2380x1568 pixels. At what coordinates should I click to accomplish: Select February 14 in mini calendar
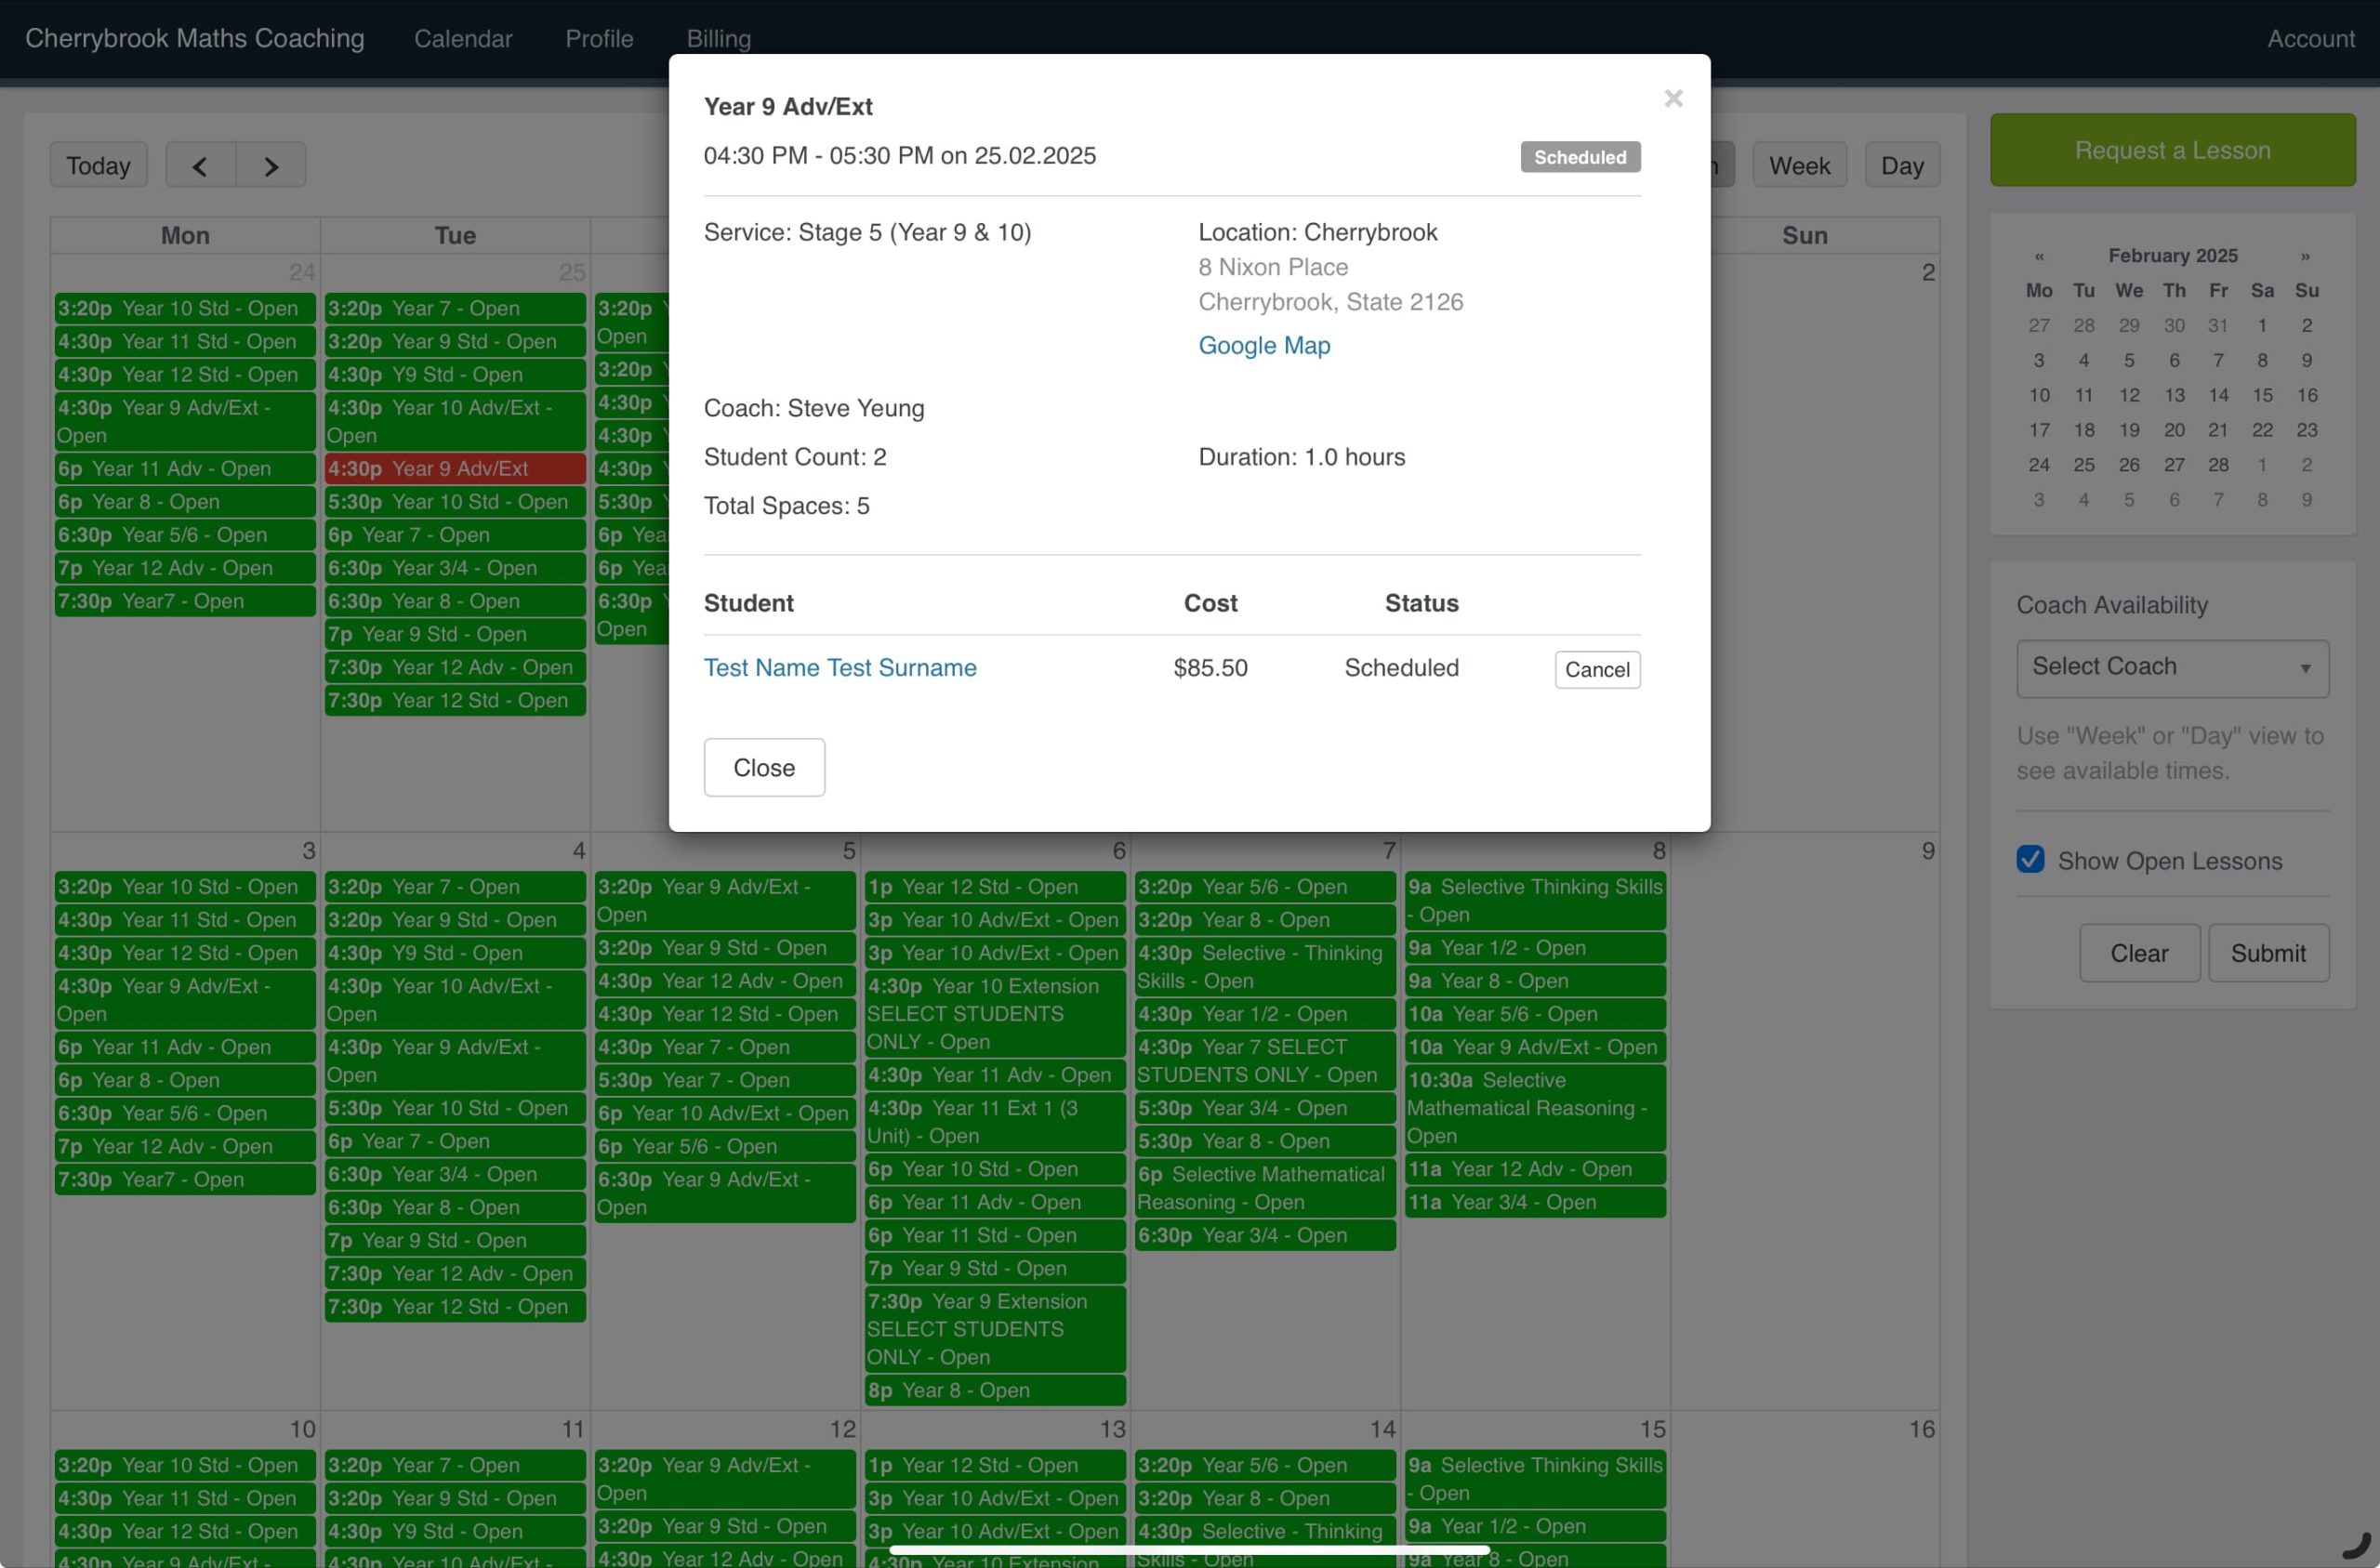2217,395
